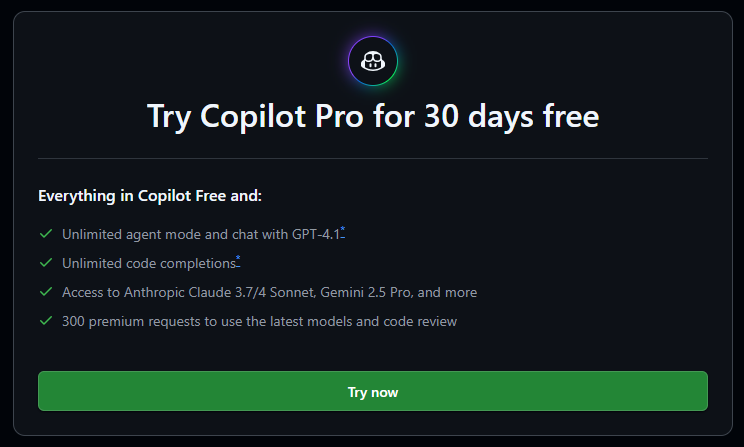
Task: Click the checkmark beside Anthropic Claude access
Action: (x=46, y=292)
